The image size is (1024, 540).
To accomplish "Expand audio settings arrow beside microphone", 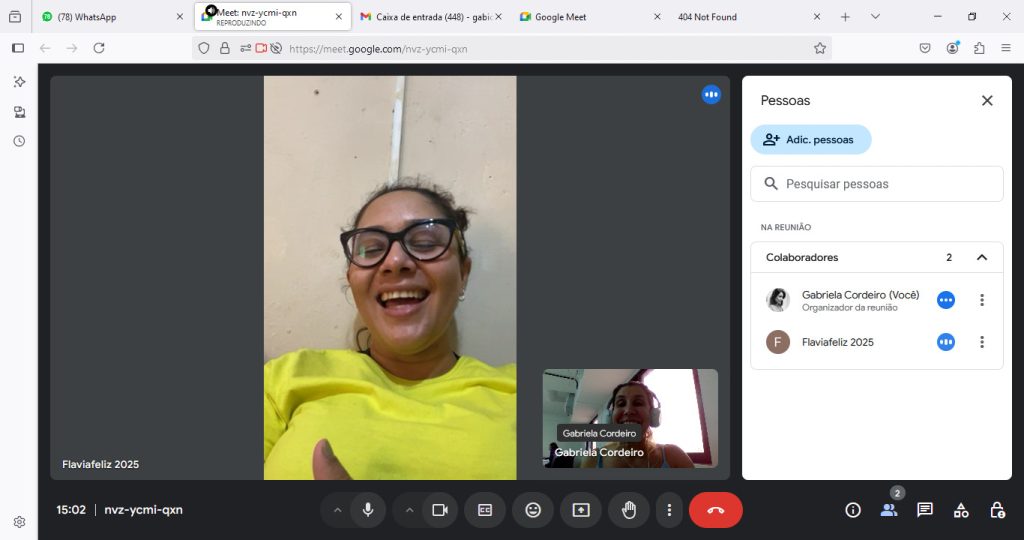I will click(337, 510).
